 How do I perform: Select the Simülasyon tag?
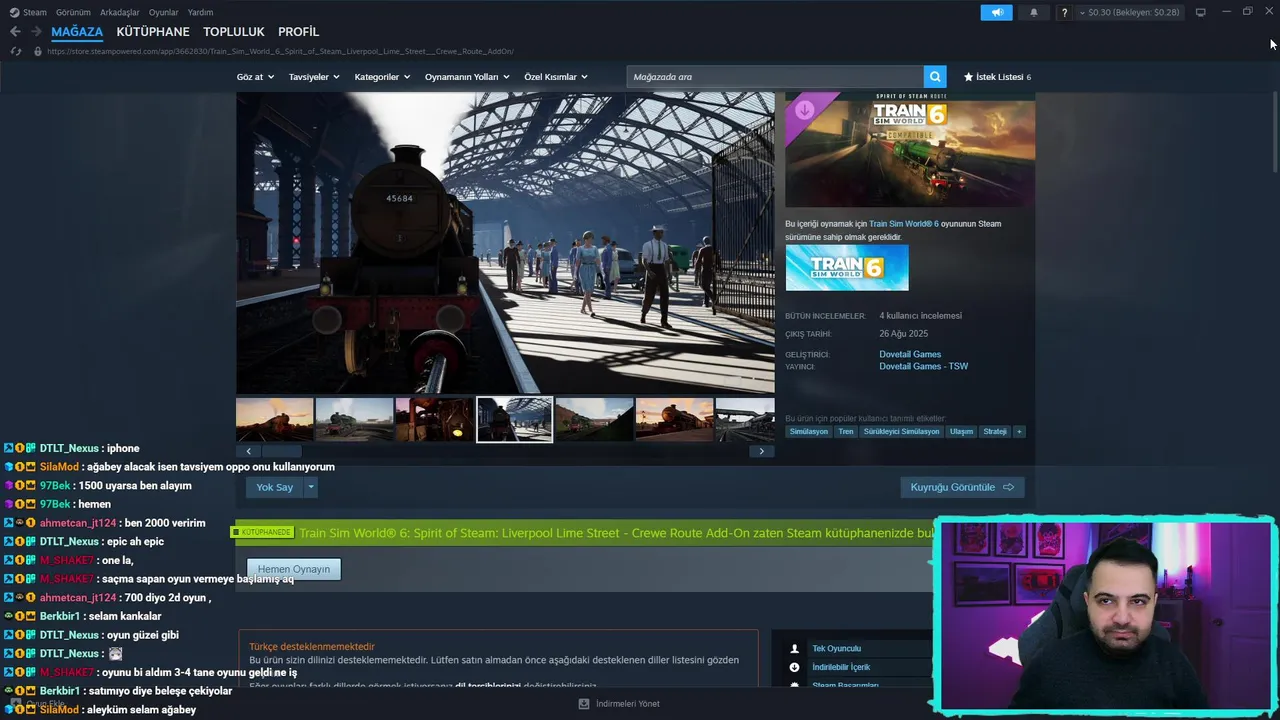coord(809,432)
